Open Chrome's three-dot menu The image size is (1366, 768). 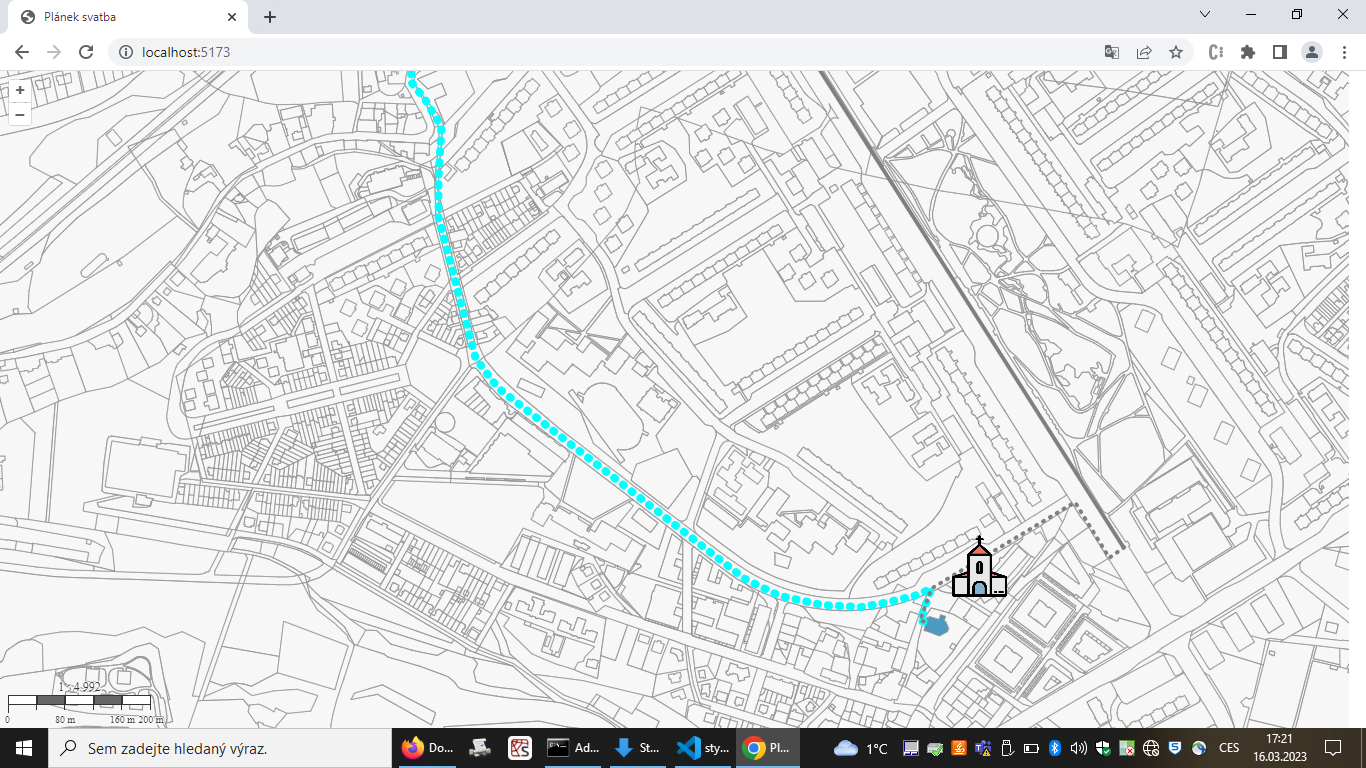1345,51
